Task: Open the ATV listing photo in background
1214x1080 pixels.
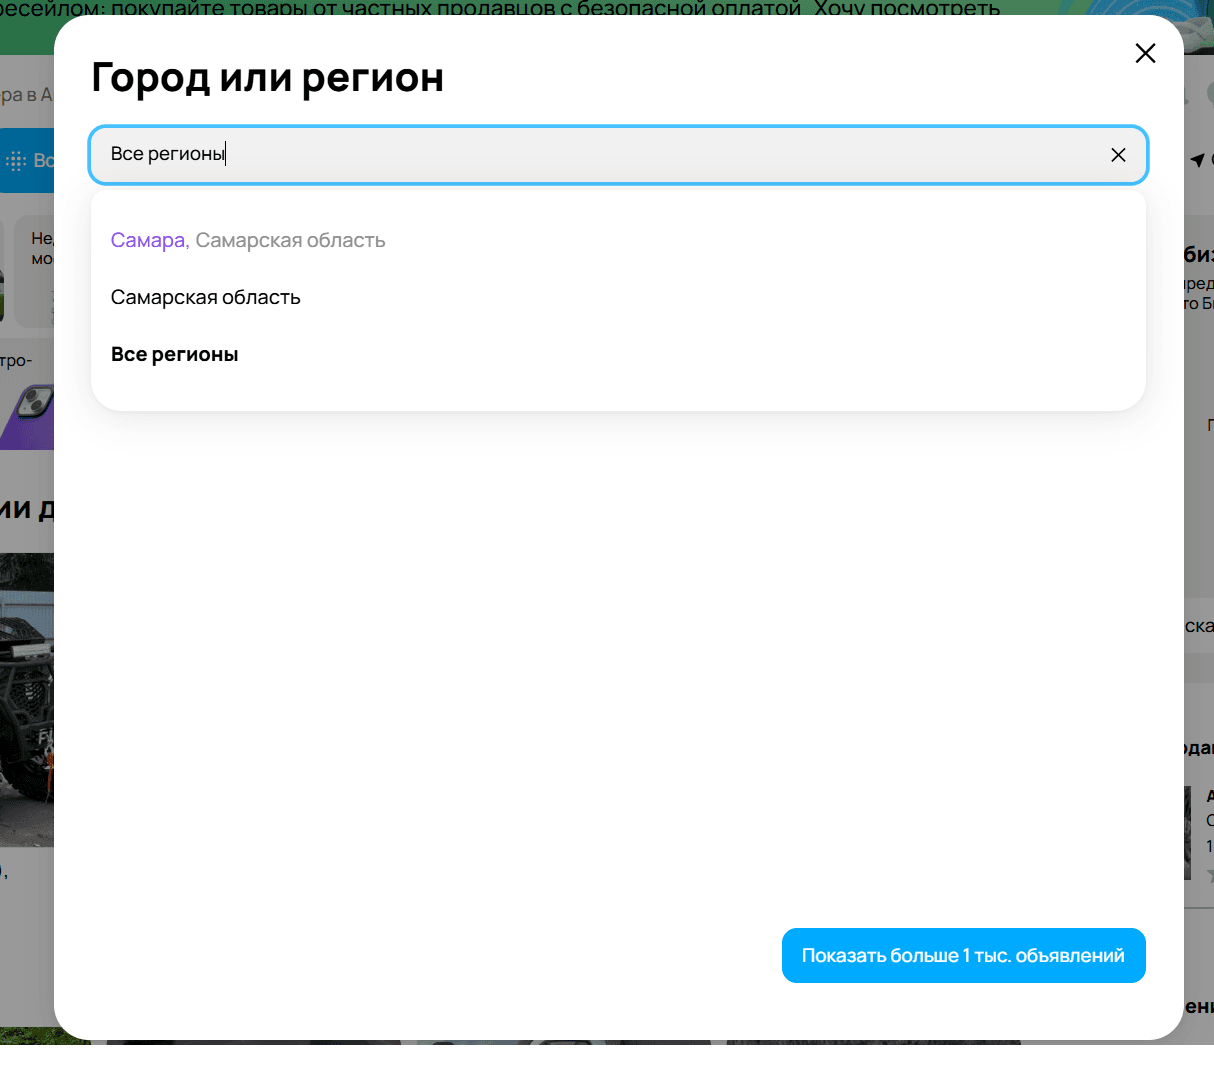Action: [x=27, y=700]
